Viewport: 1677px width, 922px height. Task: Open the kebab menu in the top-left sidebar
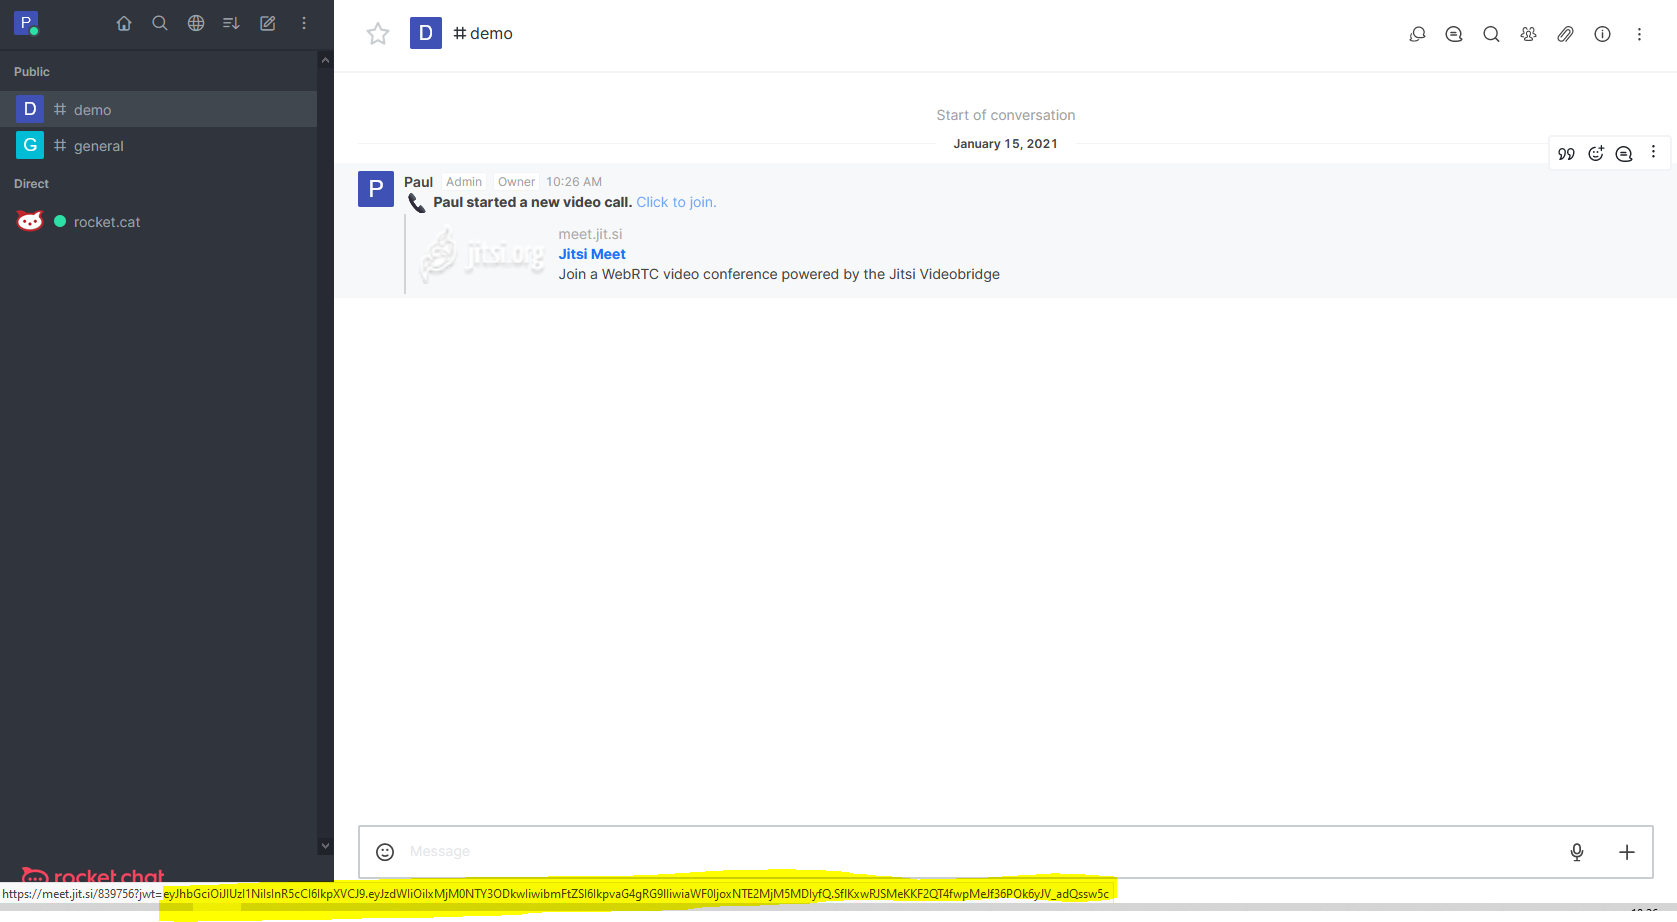(x=303, y=22)
